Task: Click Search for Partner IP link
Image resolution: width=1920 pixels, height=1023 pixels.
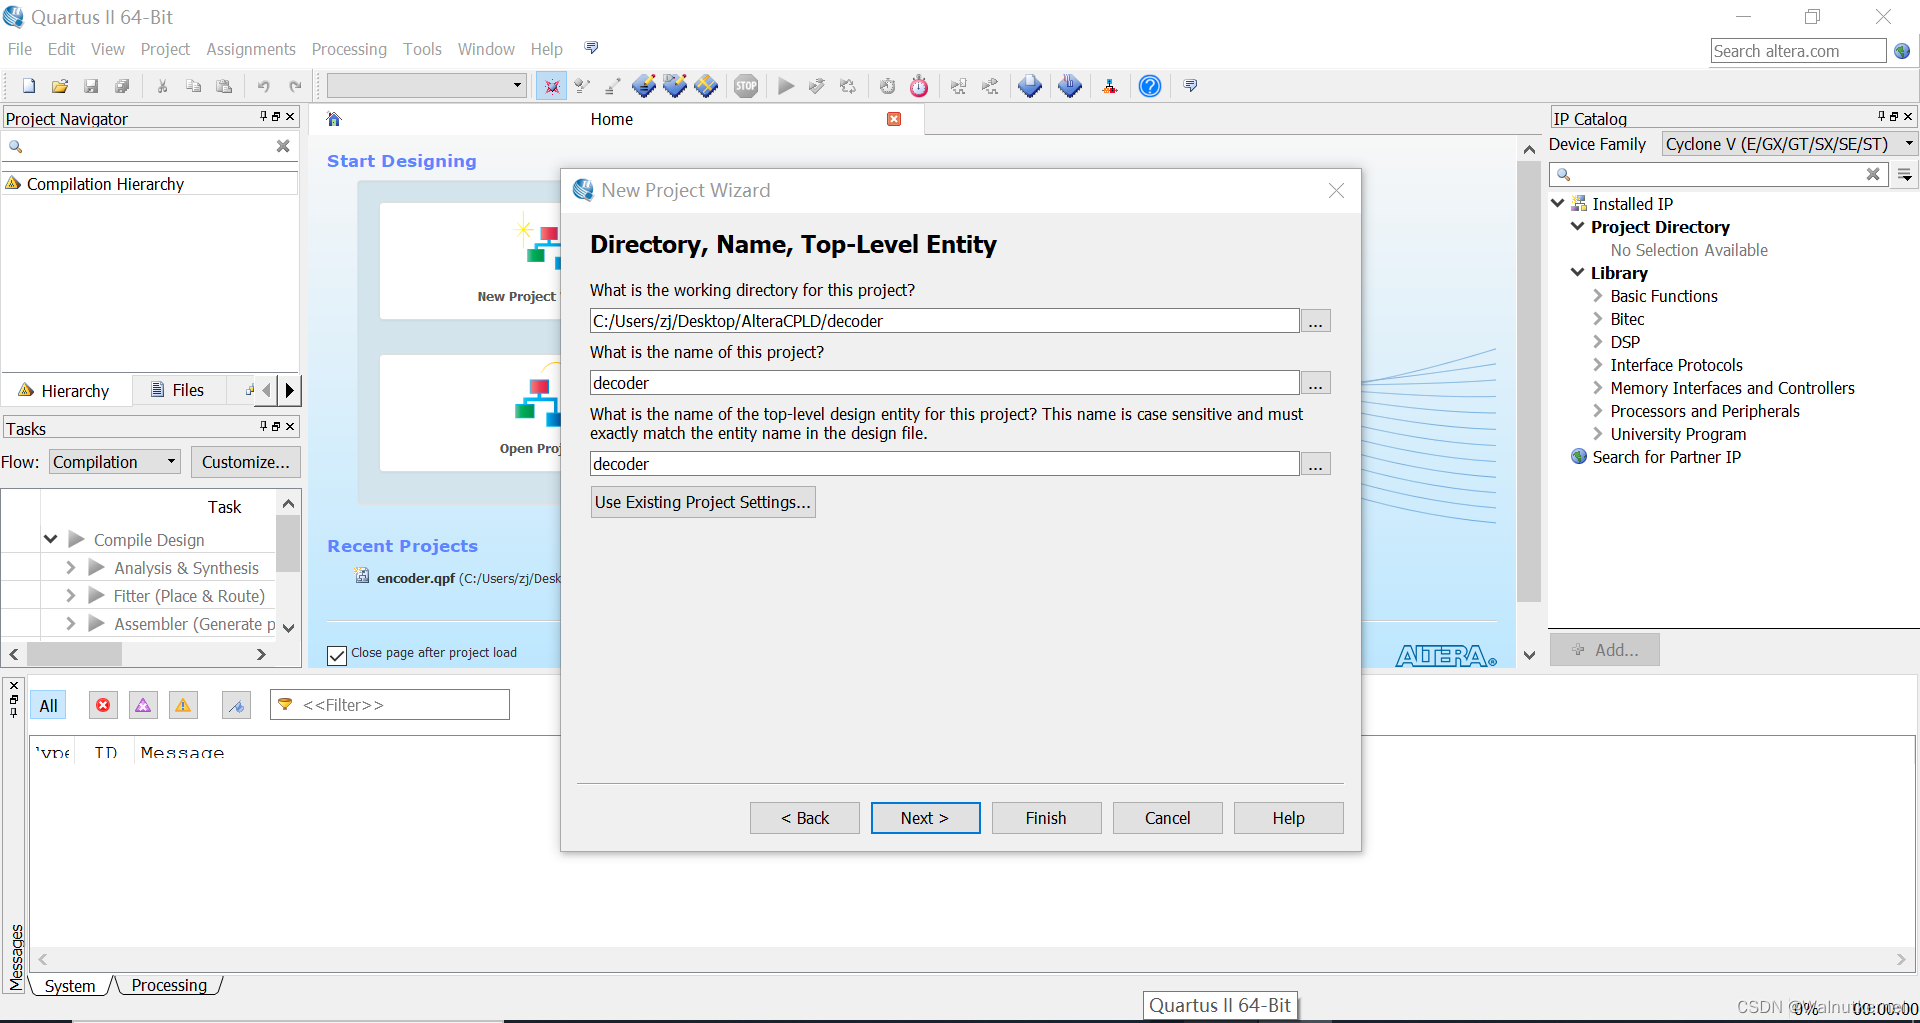Action: coord(1666,457)
